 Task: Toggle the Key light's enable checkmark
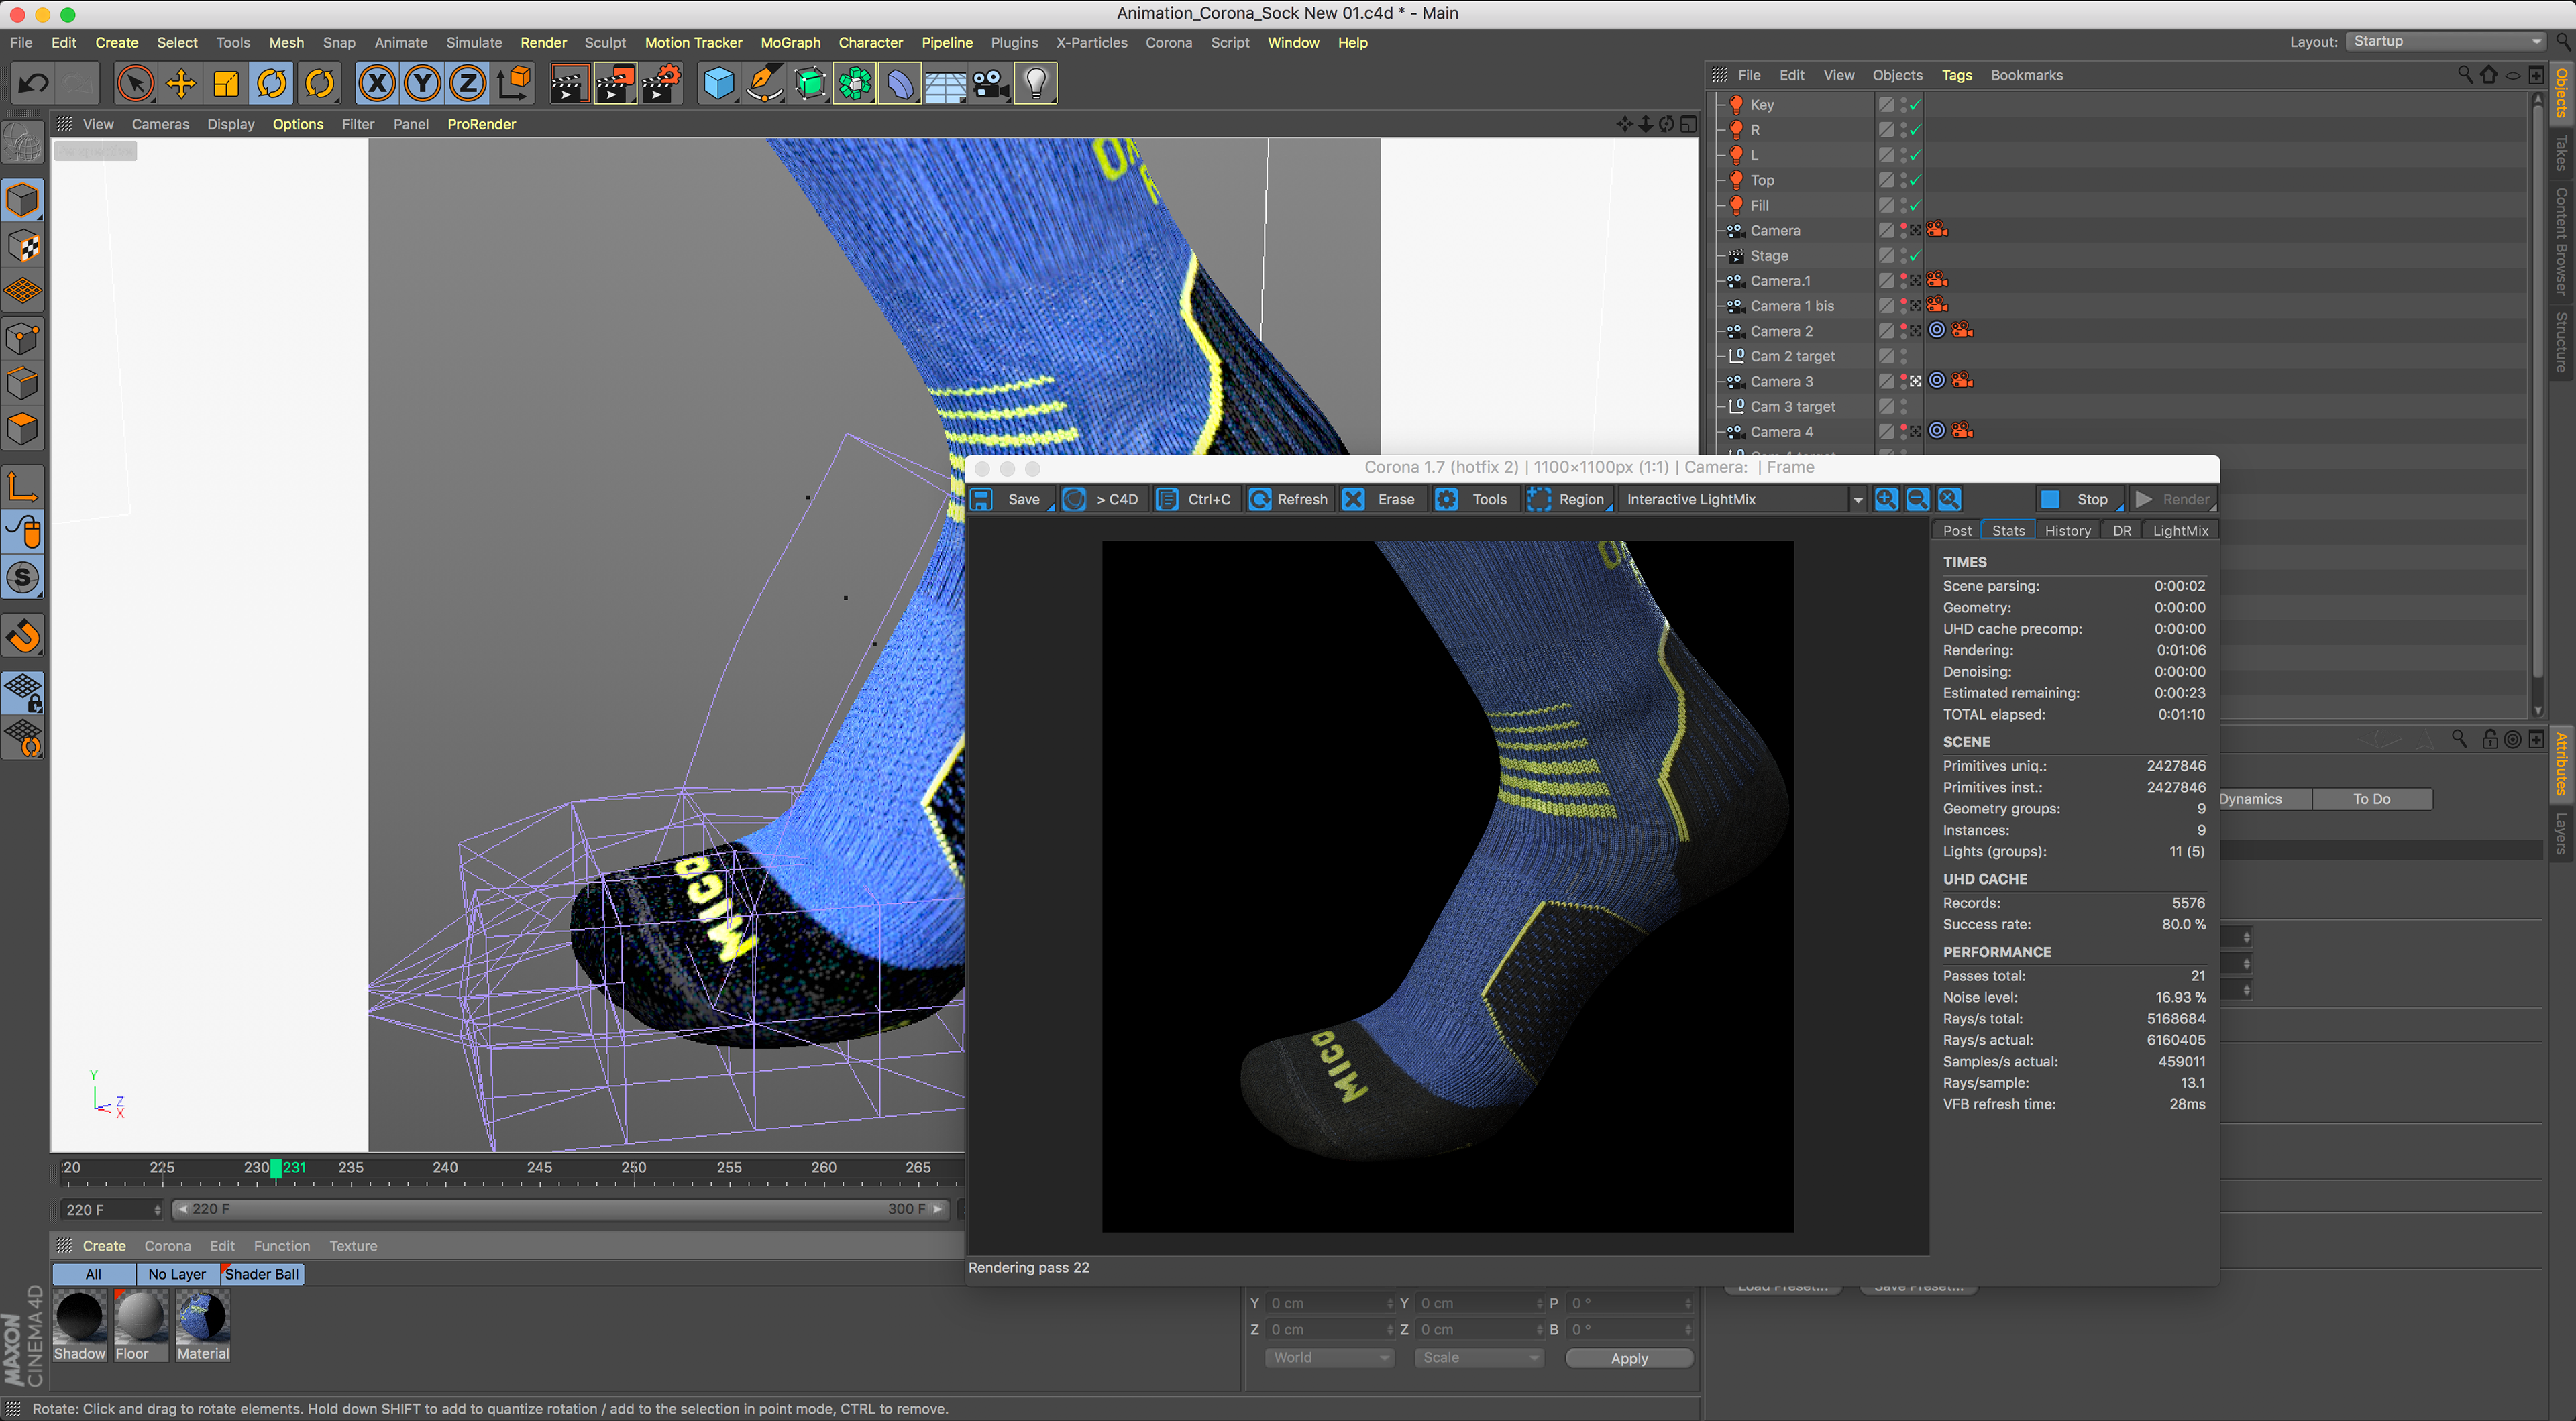1915,105
